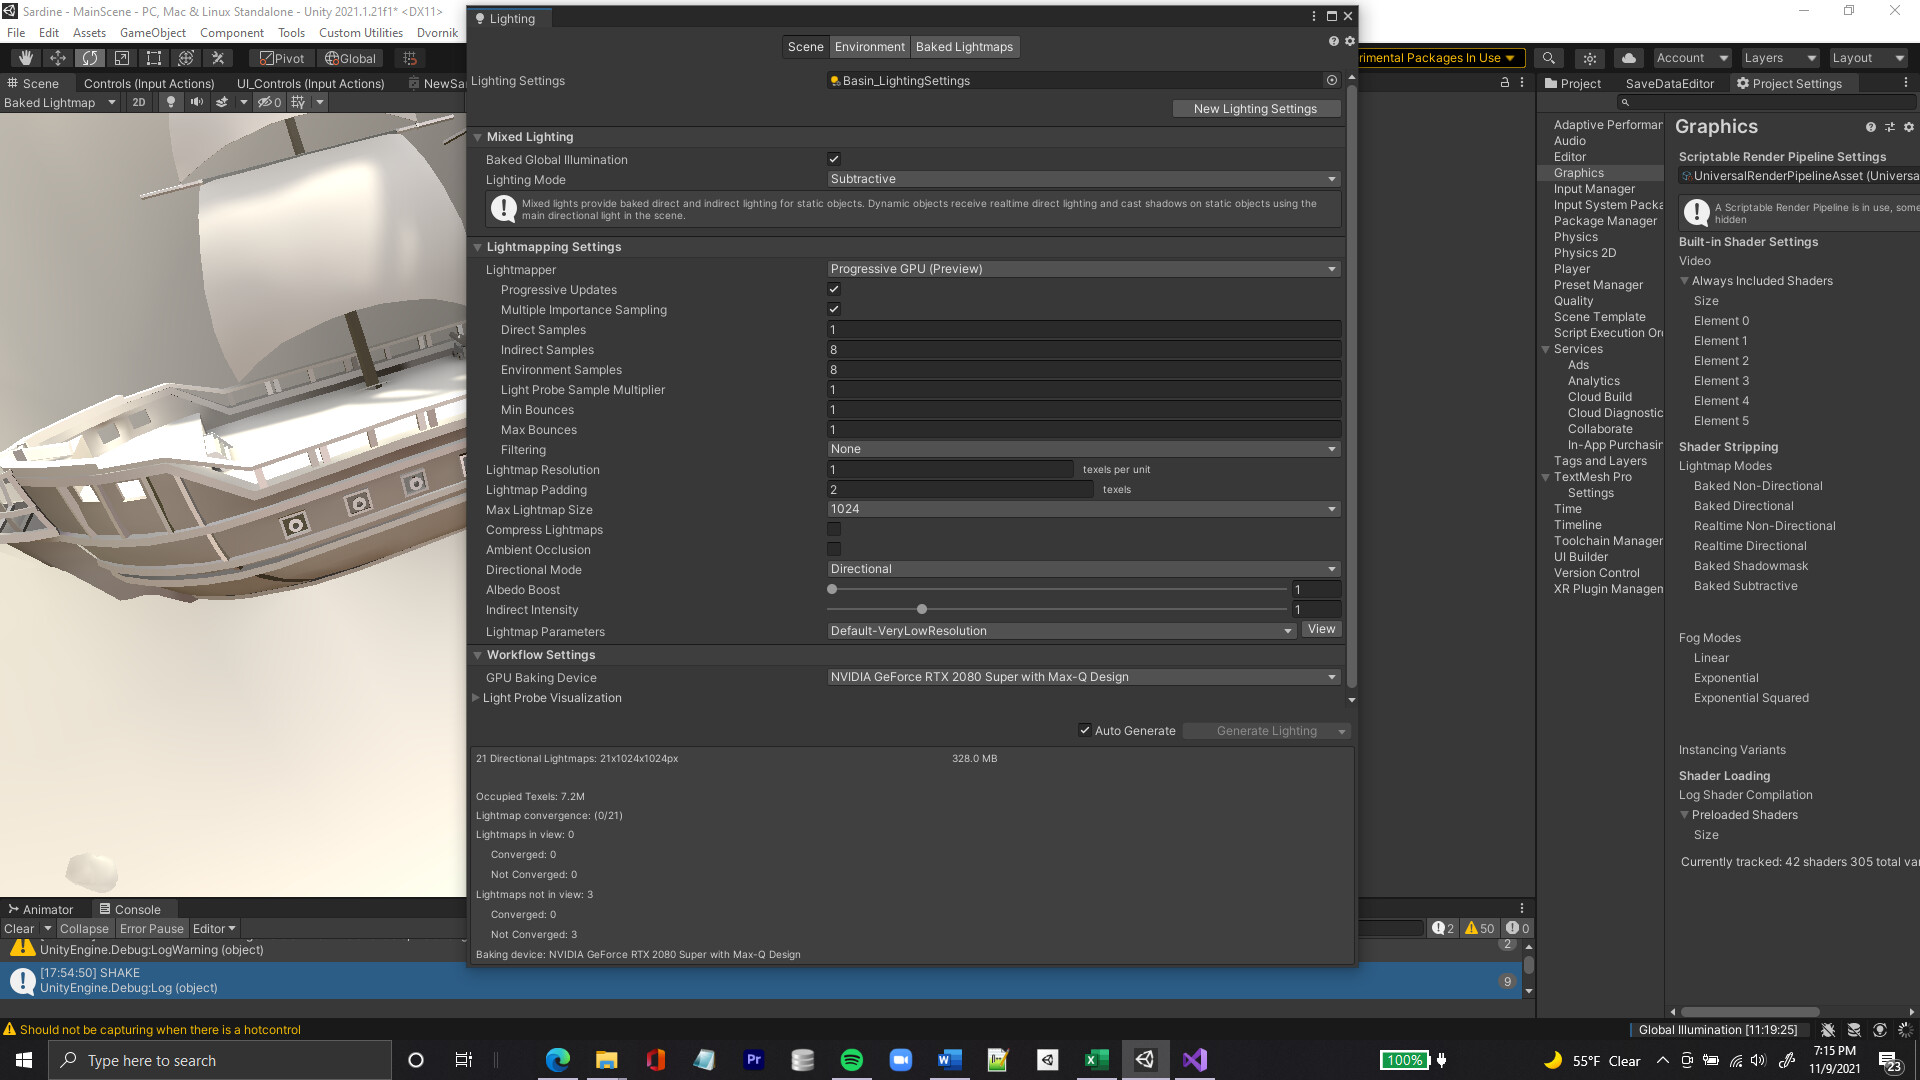The height and width of the screenshot is (1080, 1920).
Task: Disable Baked Global Illumination
Action: coord(834,159)
